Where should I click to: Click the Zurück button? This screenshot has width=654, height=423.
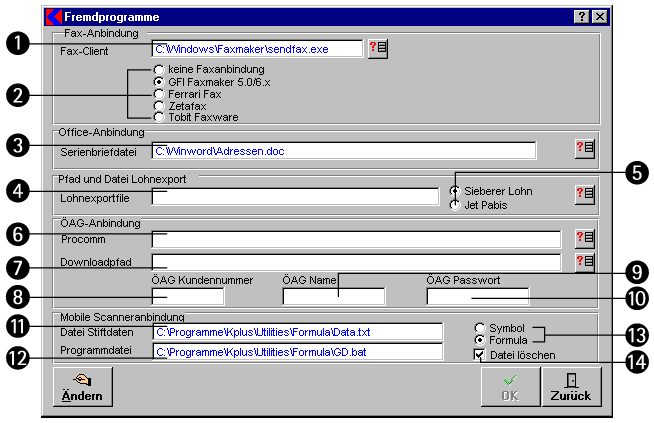pyautogui.click(x=570, y=386)
